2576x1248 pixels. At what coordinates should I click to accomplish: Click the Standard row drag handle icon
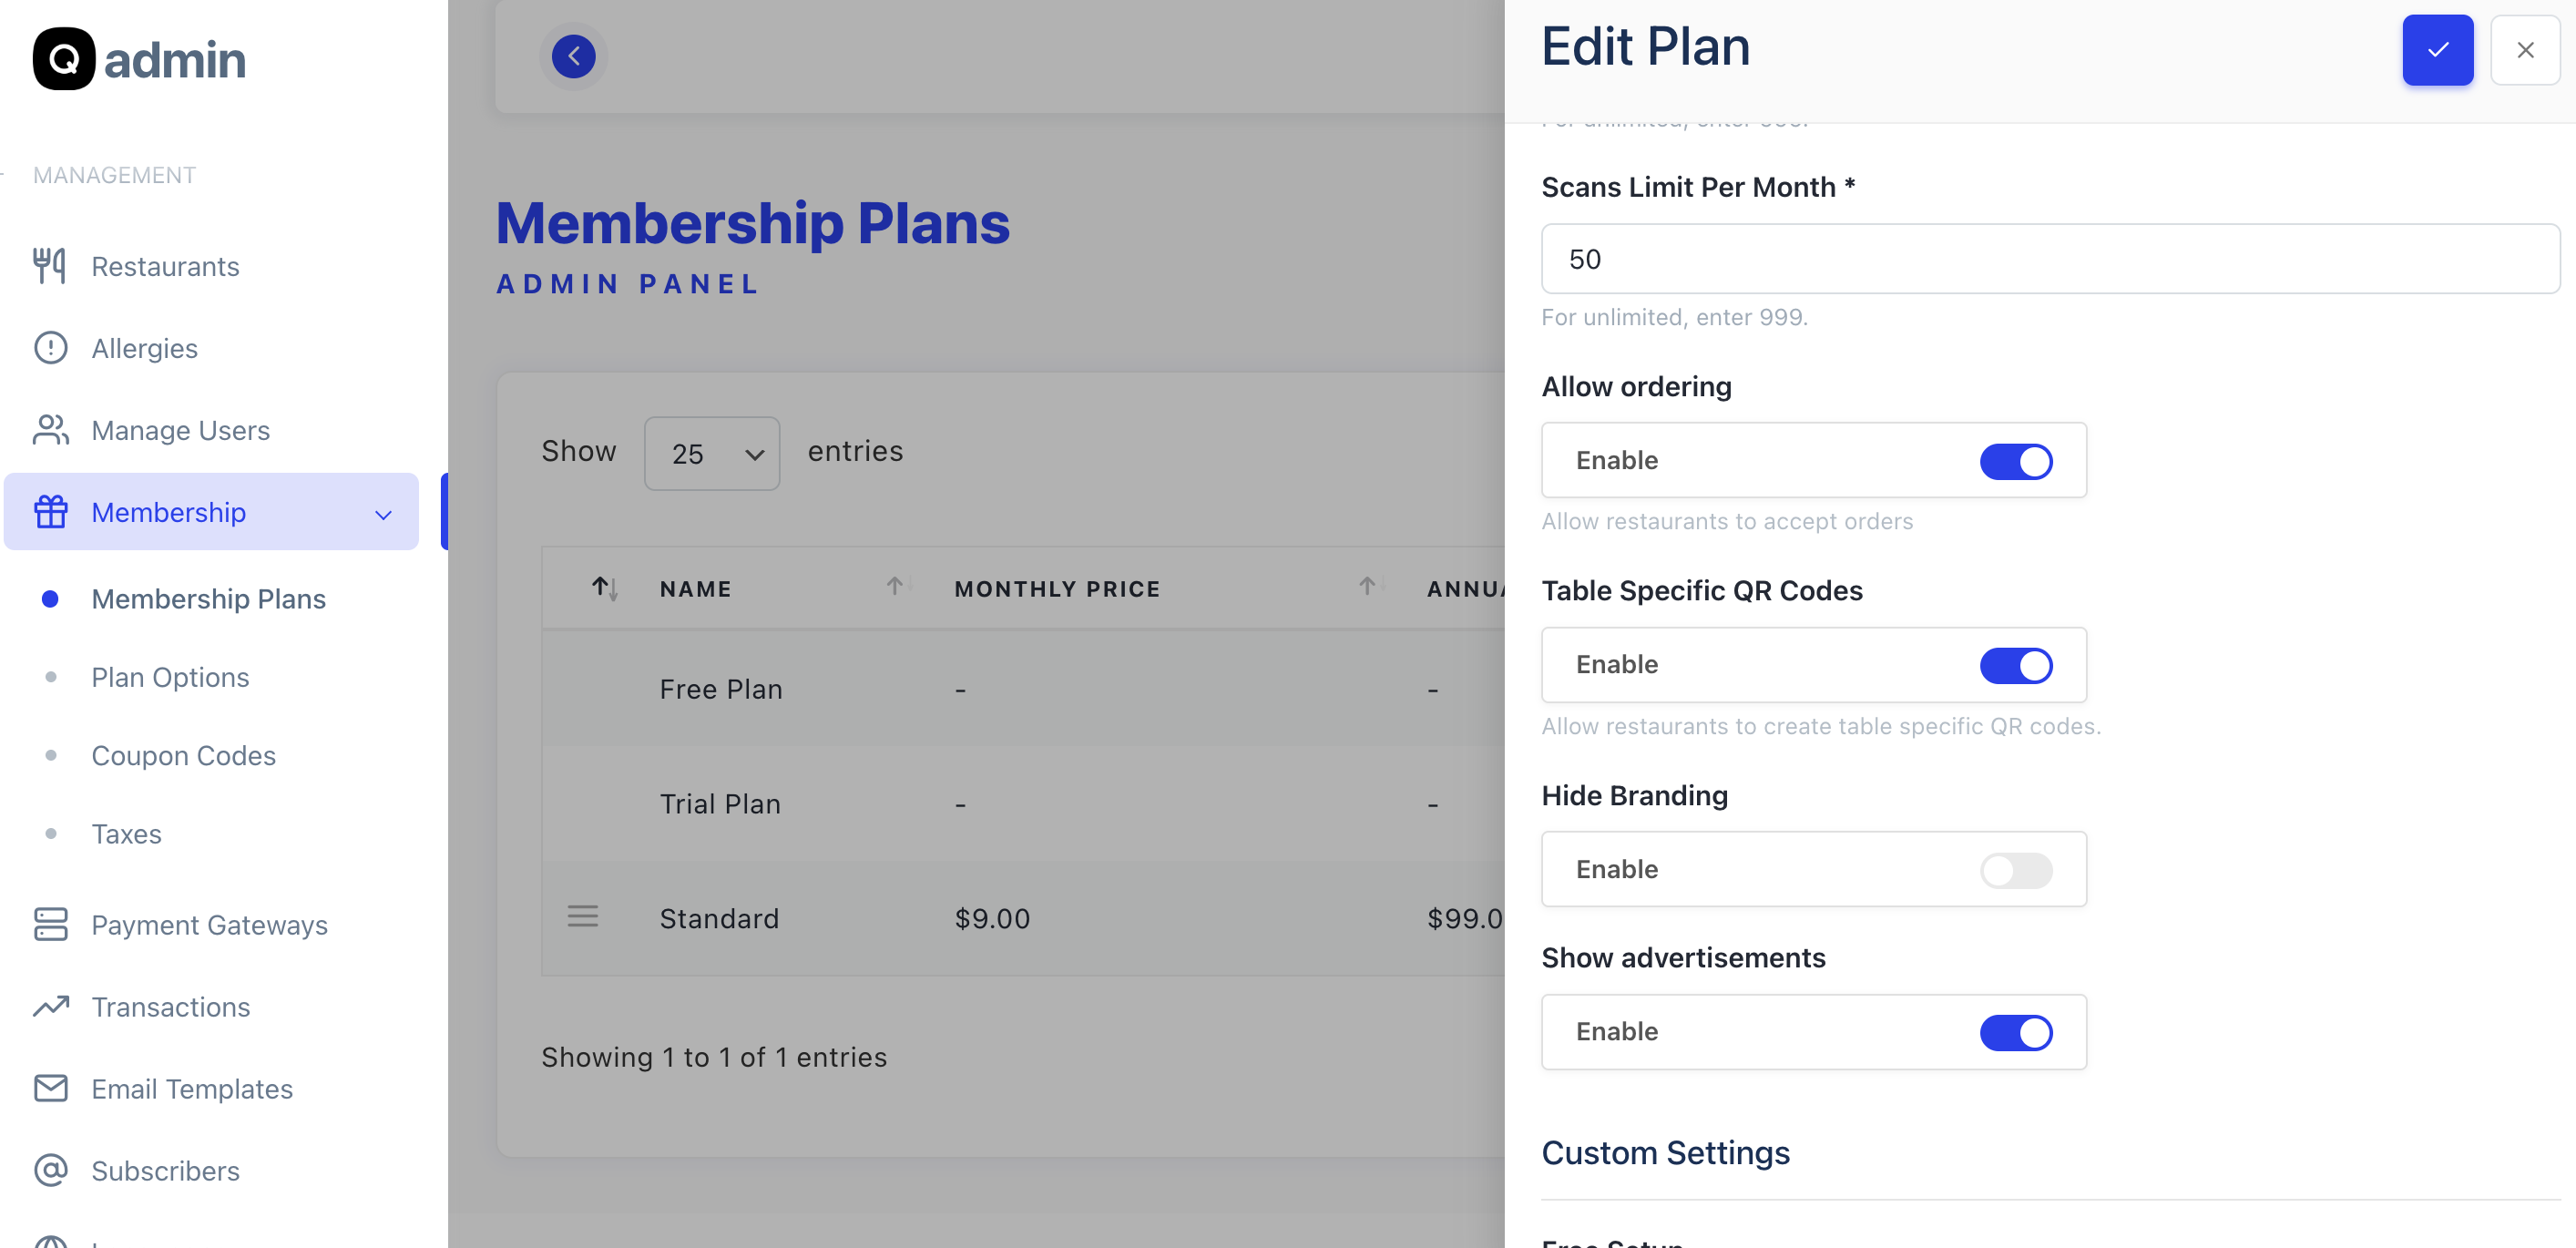583,916
